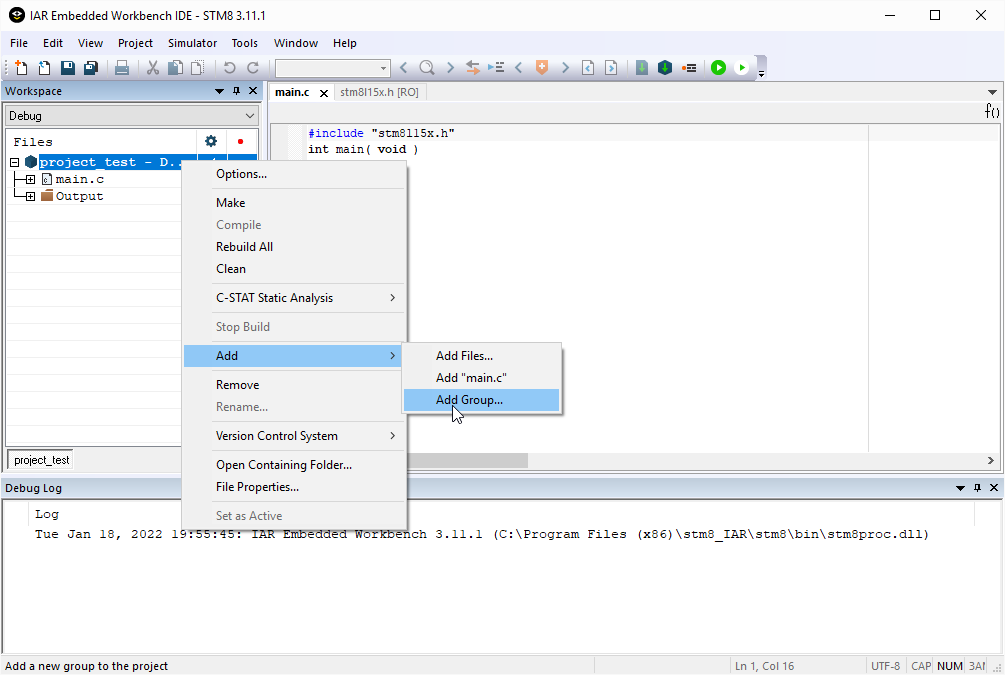This screenshot has width=1005, height=675.
Task: Click the Go To line icon
Action: point(496,67)
